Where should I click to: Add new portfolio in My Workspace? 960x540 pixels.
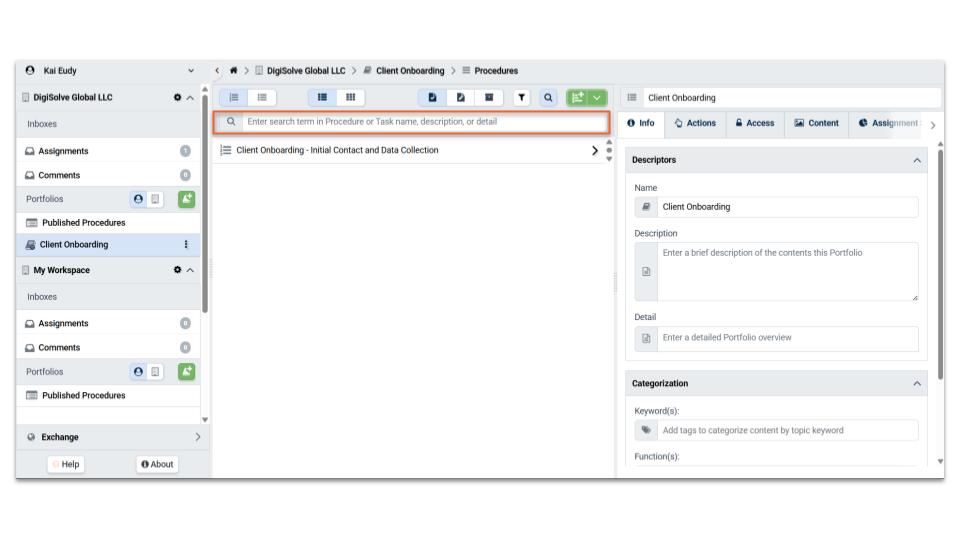click(x=187, y=372)
